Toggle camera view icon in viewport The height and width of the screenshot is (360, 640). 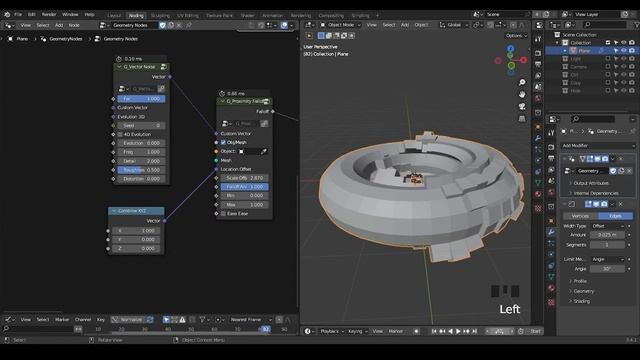pos(522,107)
